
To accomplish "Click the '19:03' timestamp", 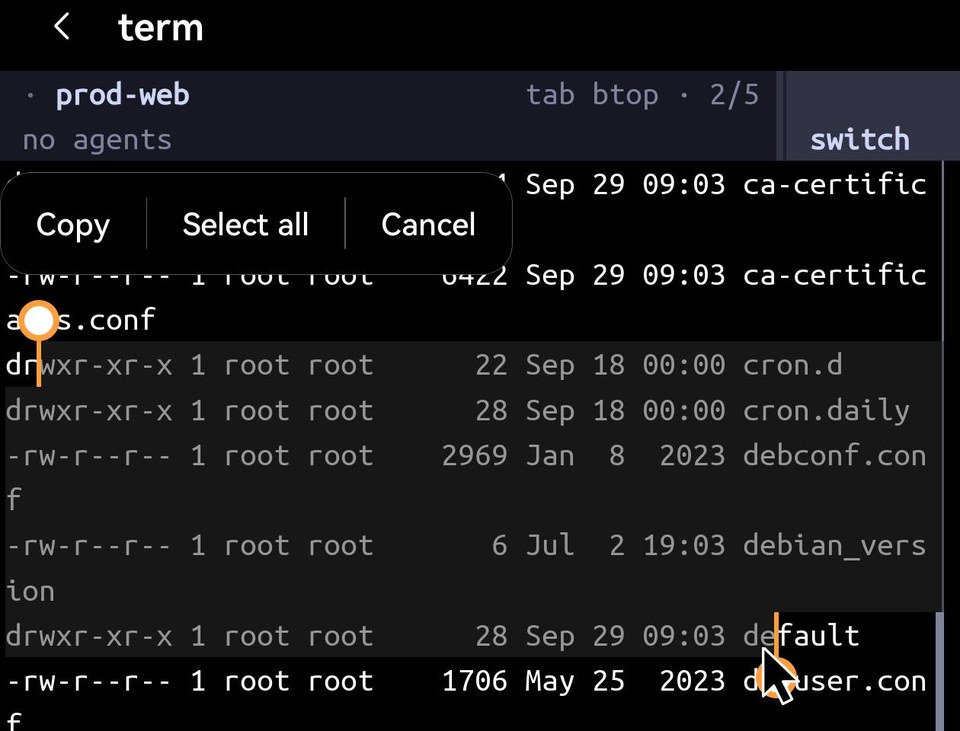I will click(x=684, y=545).
